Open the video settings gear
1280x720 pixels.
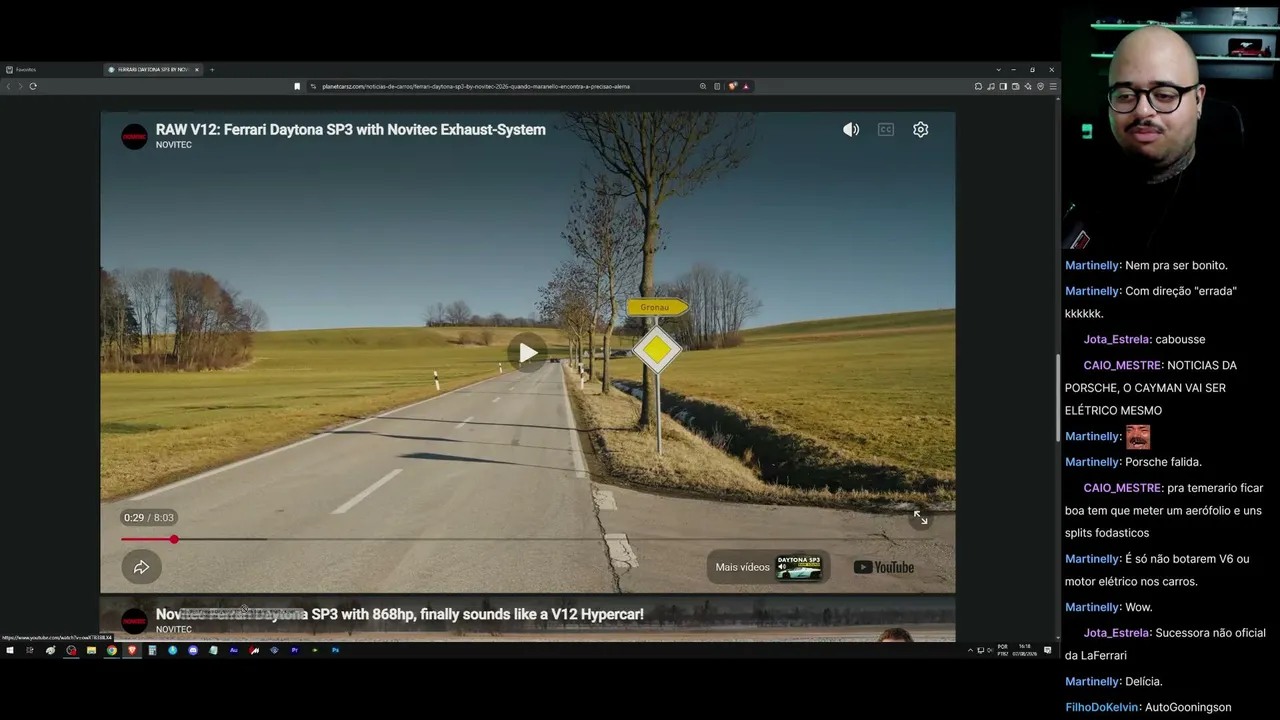[x=921, y=130]
